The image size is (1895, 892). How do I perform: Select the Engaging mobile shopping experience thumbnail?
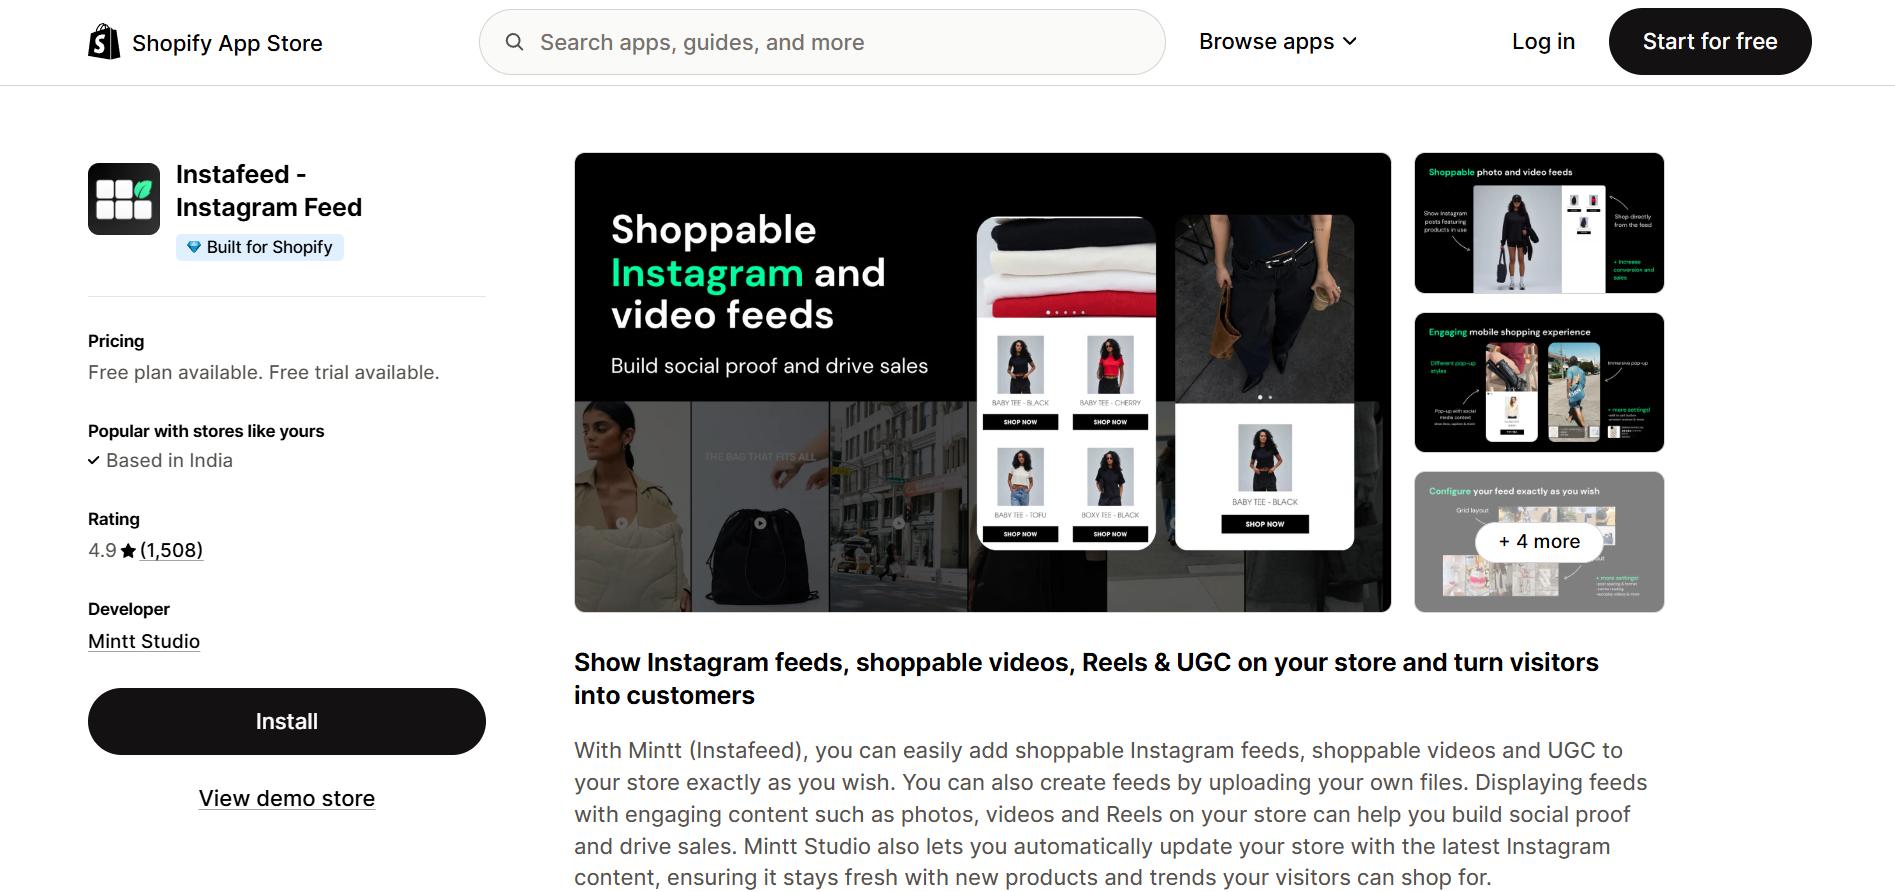tap(1539, 382)
